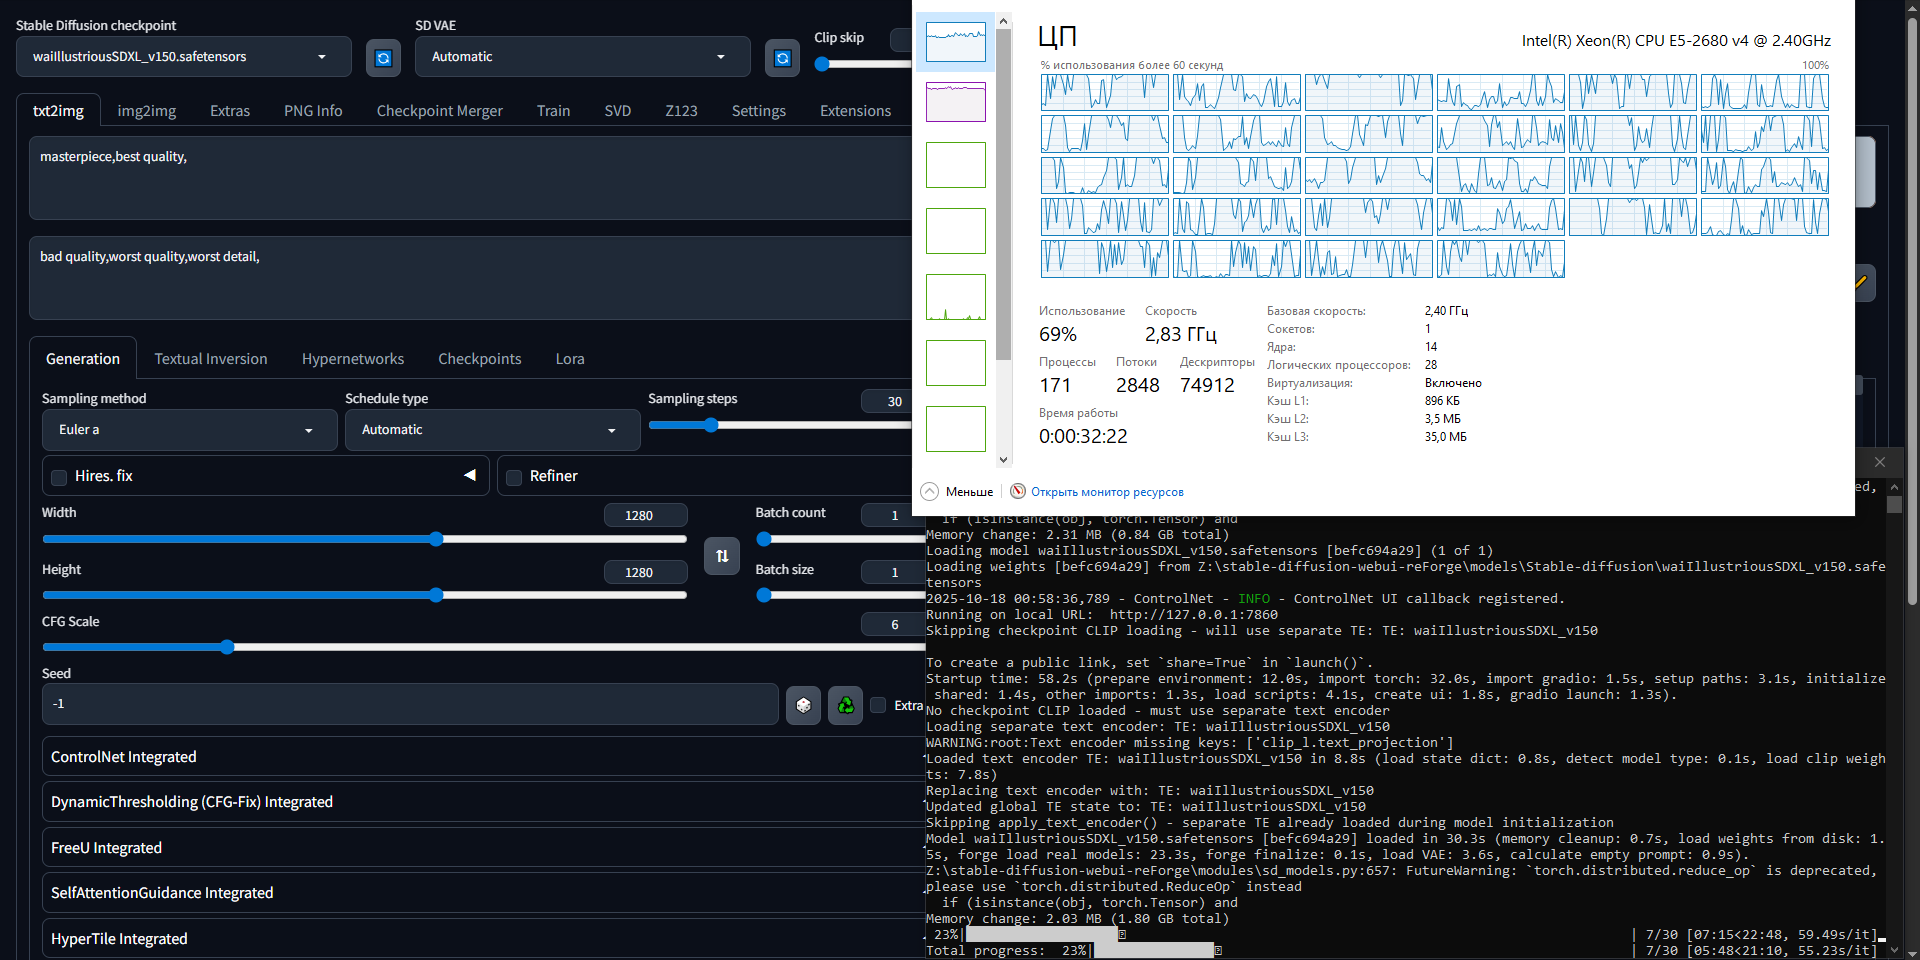Click the resource monitor icon
The image size is (1920, 960).
[1018, 491]
